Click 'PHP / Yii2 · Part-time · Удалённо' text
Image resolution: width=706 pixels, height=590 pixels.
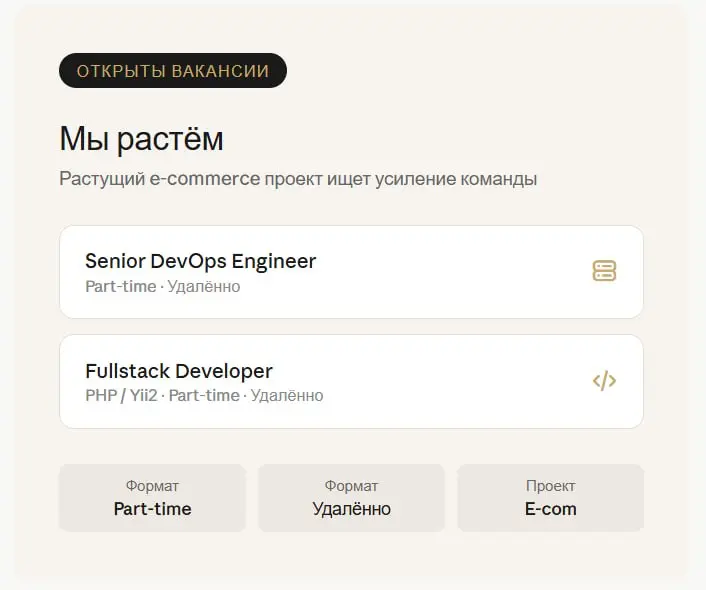[x=204, y=395]
